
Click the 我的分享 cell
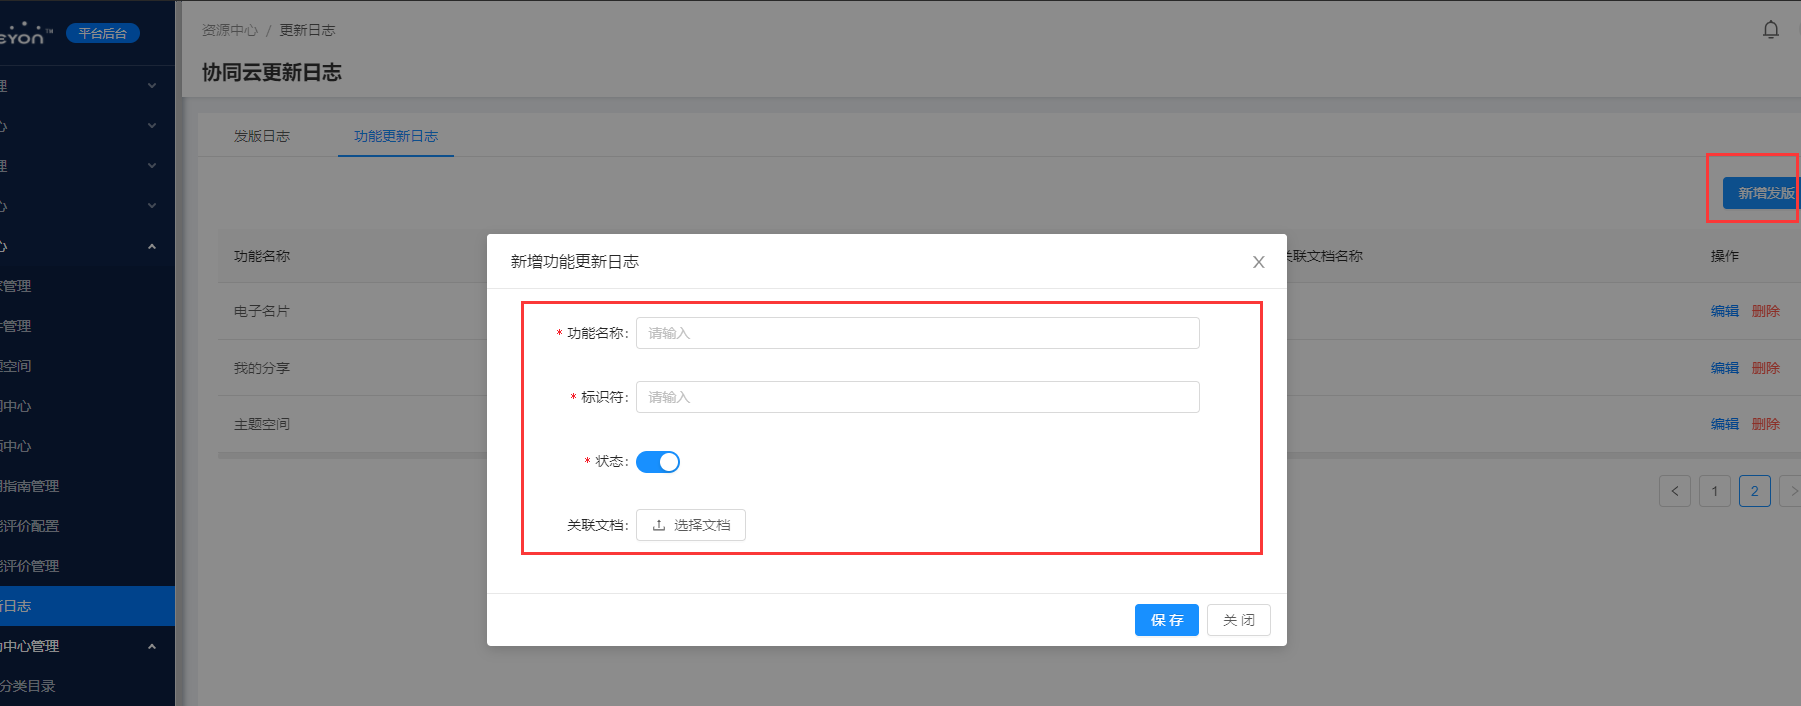click(x=261, y=368)
